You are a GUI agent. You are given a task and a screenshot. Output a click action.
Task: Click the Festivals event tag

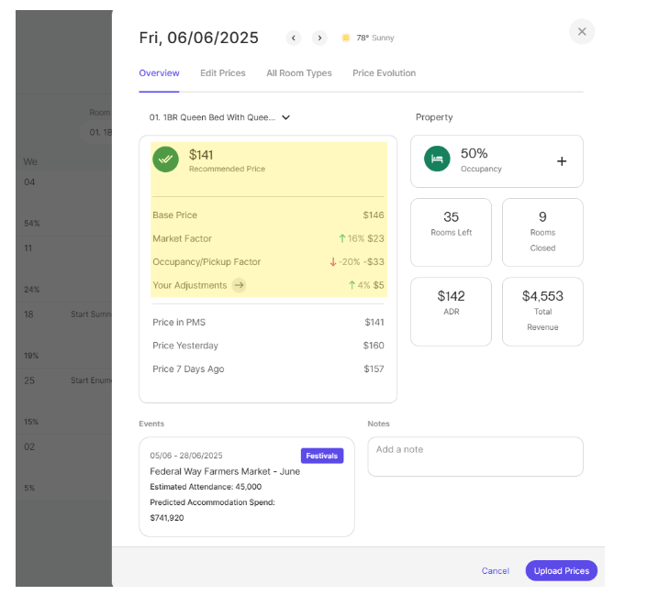point(322,456)
